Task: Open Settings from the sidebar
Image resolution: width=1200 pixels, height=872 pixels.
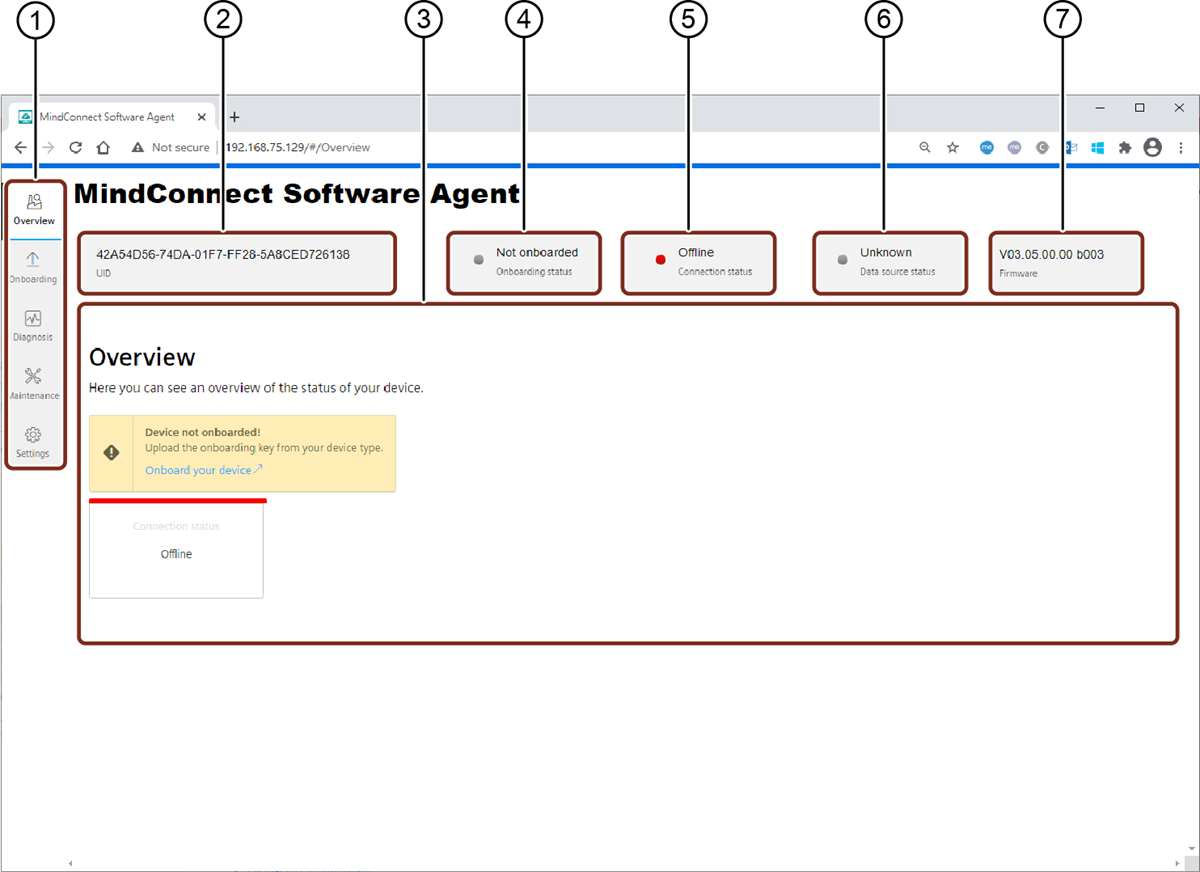Action: coord(33,442)
